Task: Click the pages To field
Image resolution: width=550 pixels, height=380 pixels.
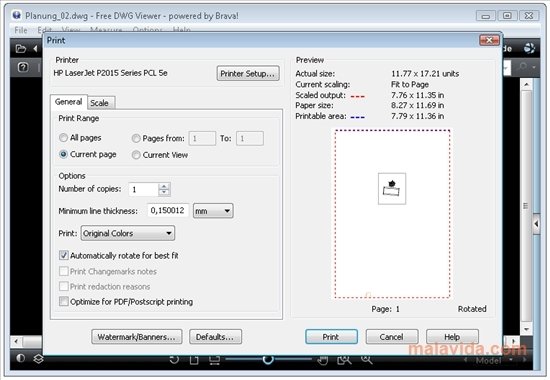Action: (250, 138)
